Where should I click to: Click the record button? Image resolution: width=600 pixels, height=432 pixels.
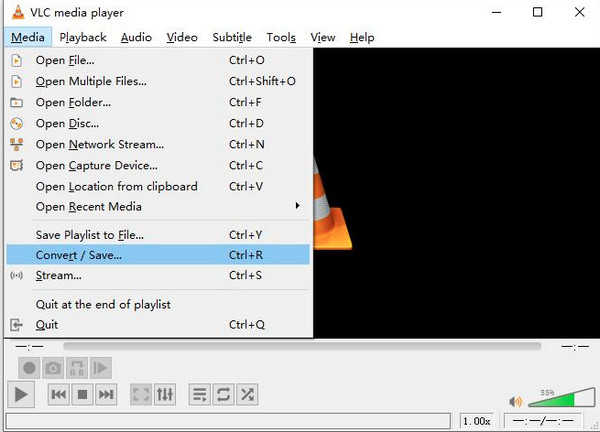pyautogui.click(x=29, y=368)
